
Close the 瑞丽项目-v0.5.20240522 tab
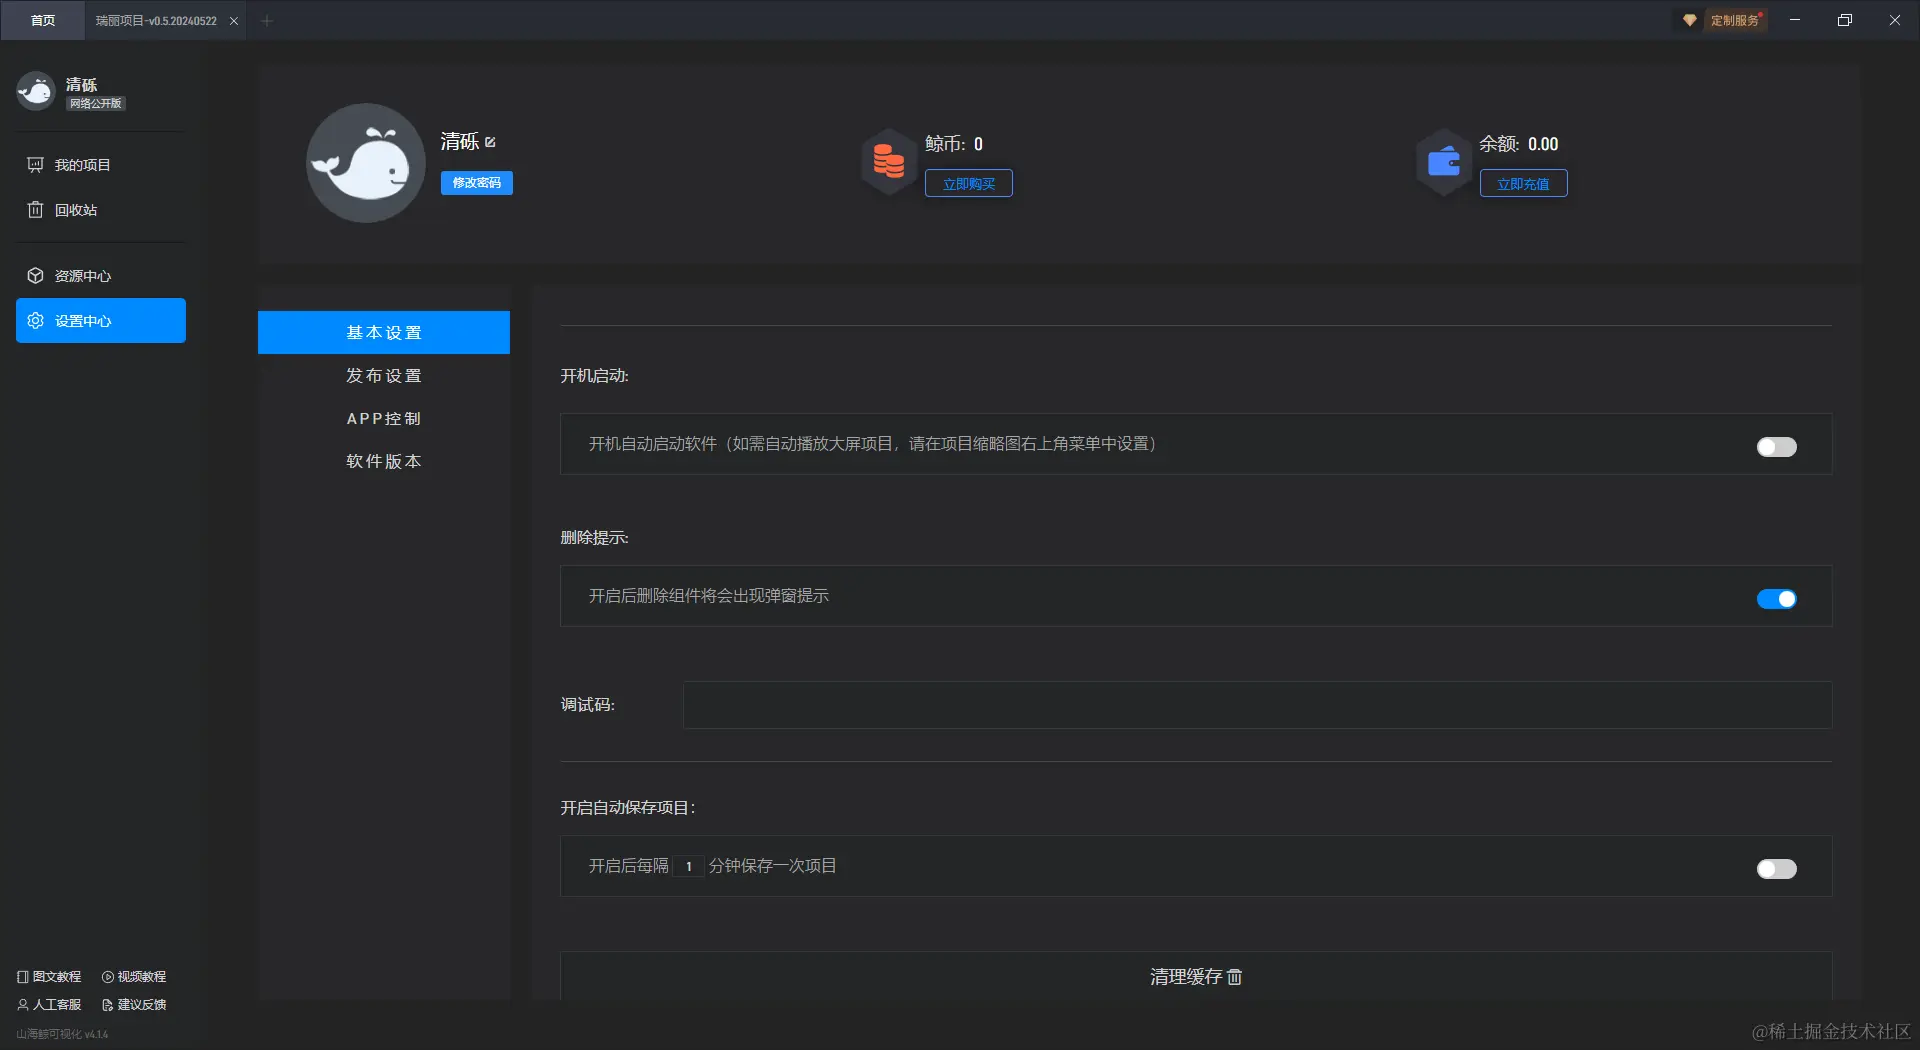234,21
